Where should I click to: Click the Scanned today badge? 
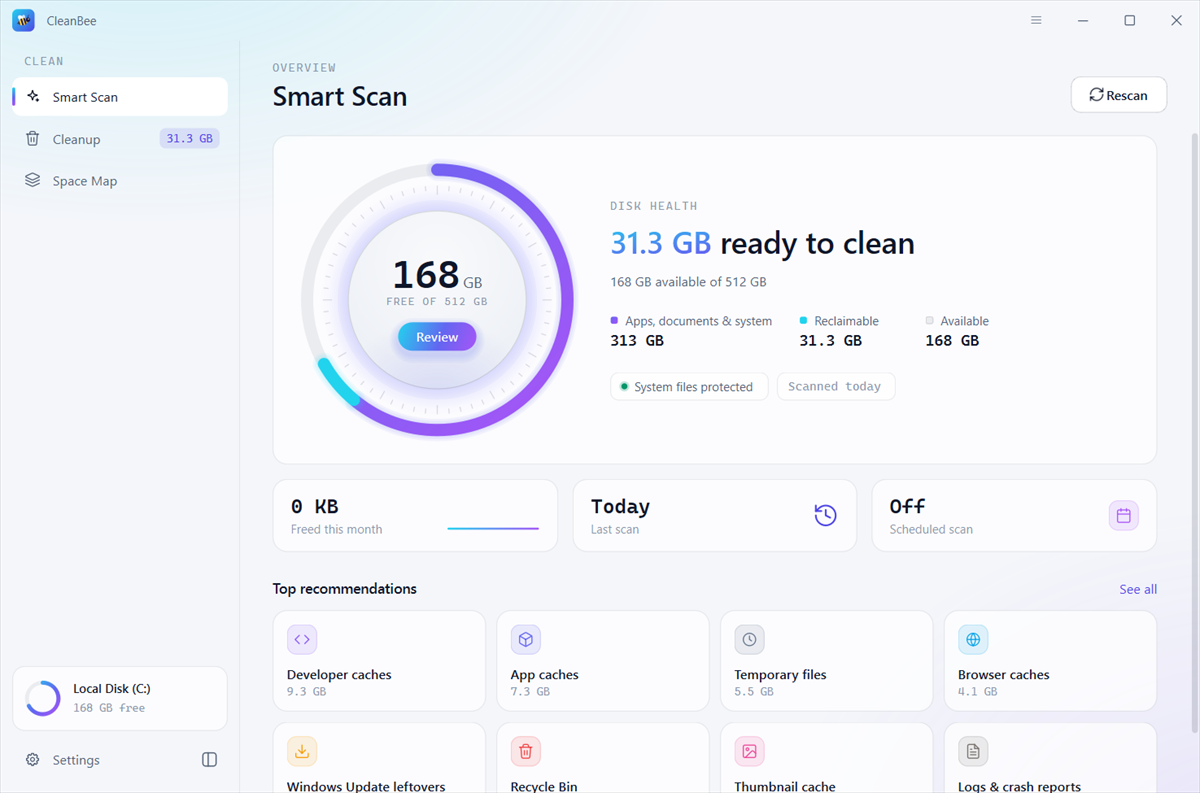[836, 387]
